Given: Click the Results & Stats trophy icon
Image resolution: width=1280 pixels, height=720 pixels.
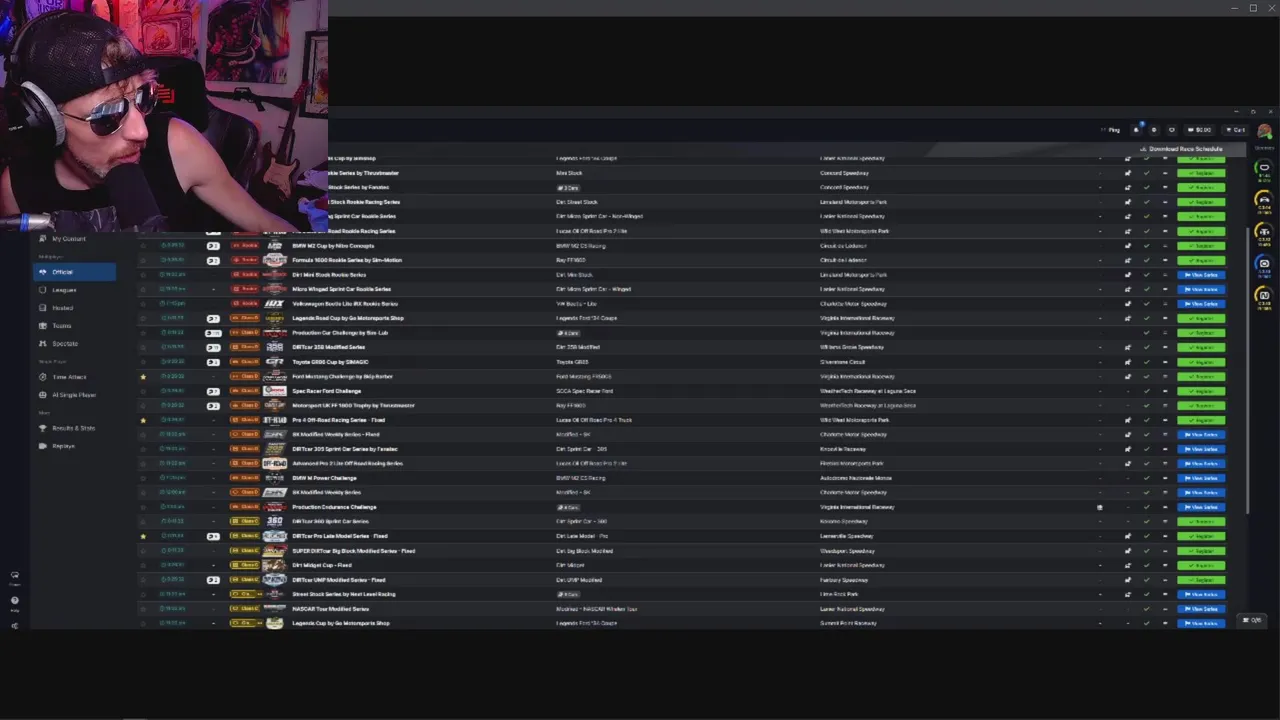Looking at the screenshot, I should point(43,428).
